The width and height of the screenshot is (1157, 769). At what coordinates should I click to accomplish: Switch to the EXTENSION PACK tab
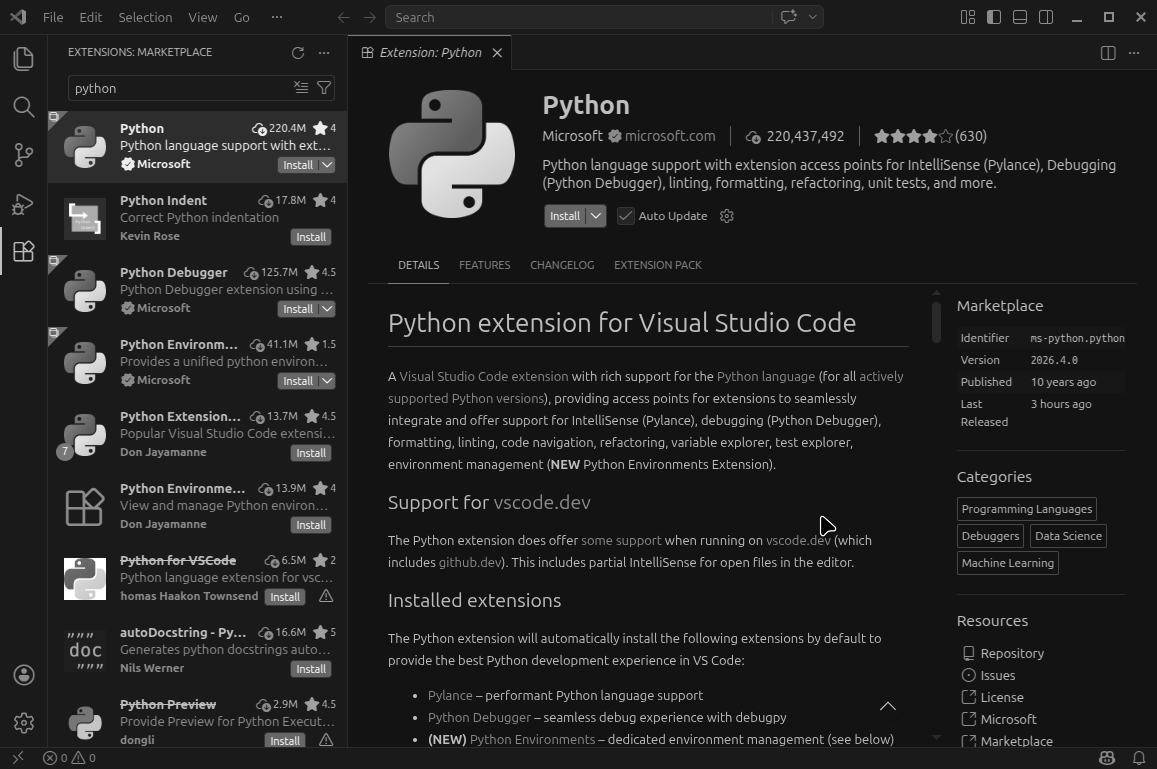pyautogui.click(x=657, y=265)
